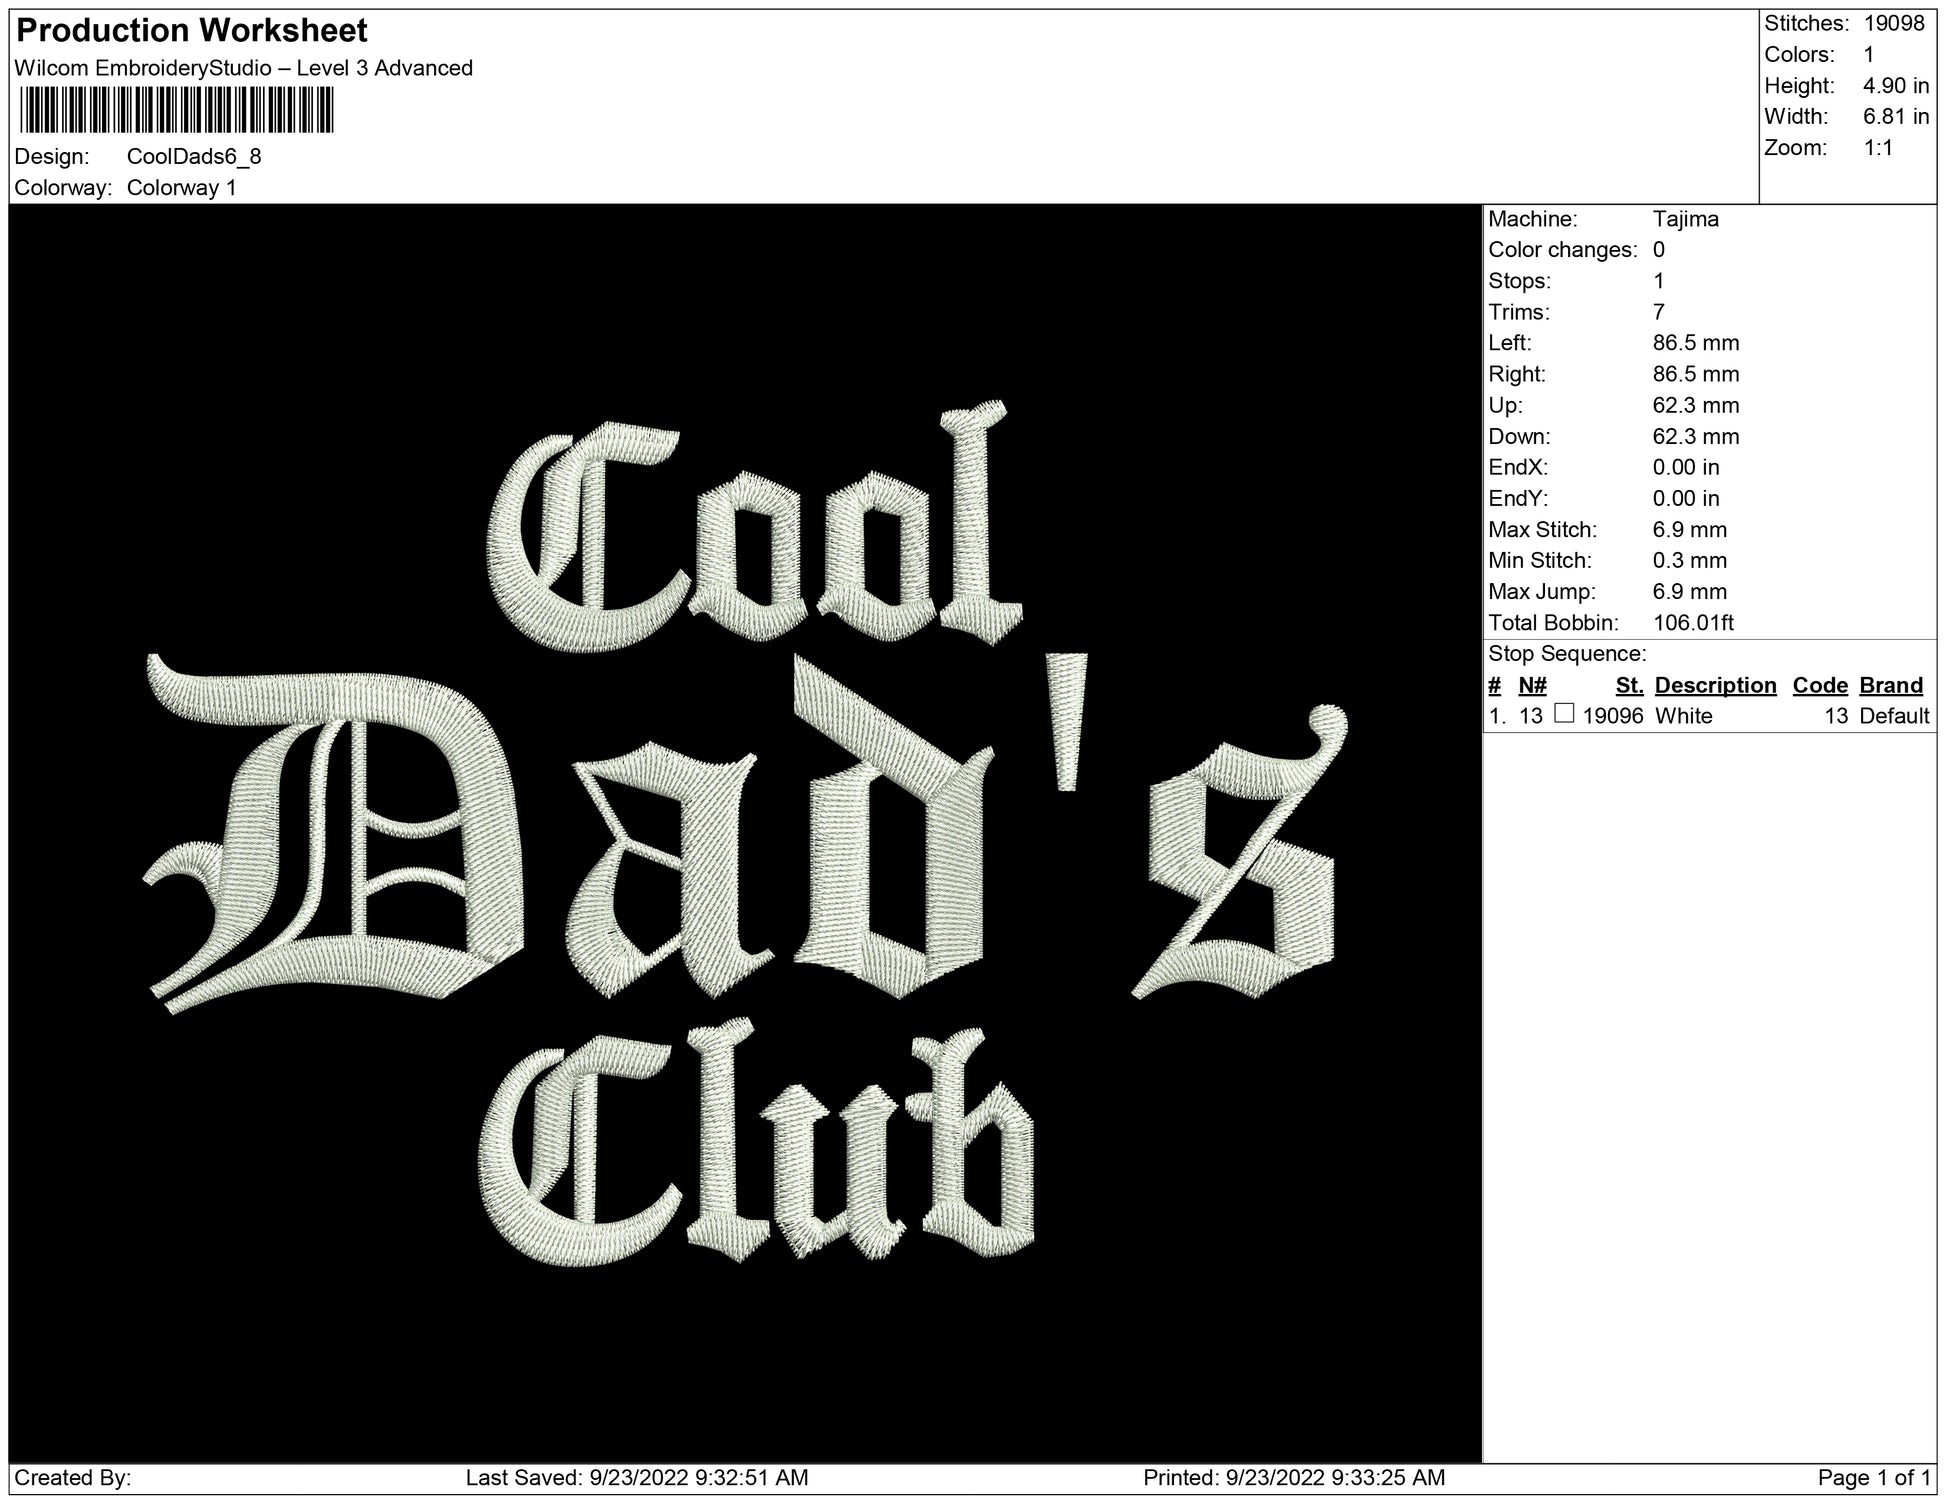The width and height of the screenshot is (1946, 1497).
Task: Click the 'Code' column header
Action: point(1819,685)
